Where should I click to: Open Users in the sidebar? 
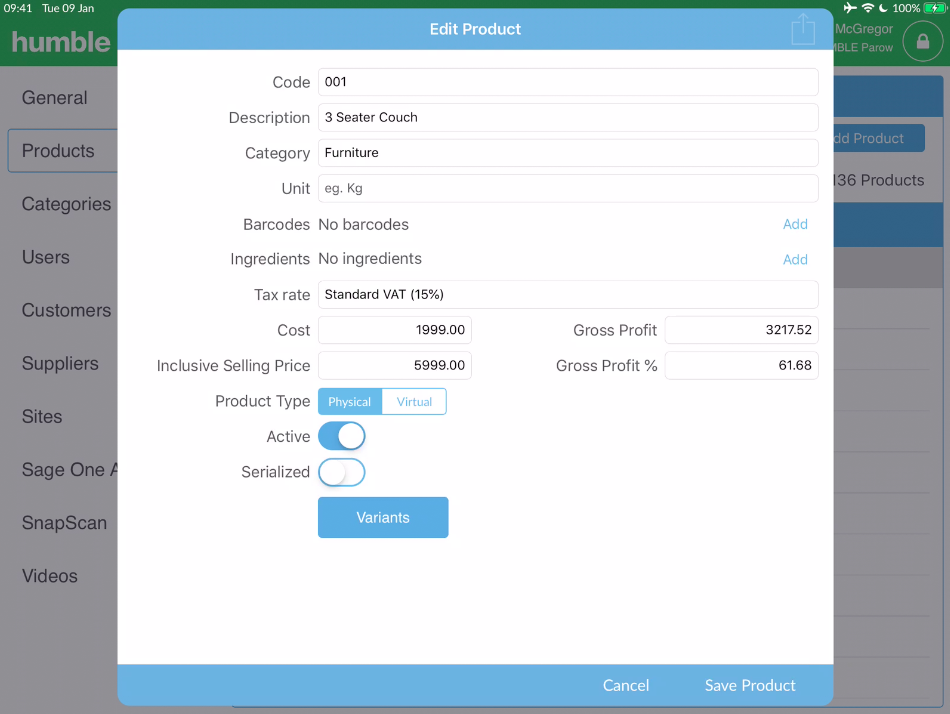point(45,257)
